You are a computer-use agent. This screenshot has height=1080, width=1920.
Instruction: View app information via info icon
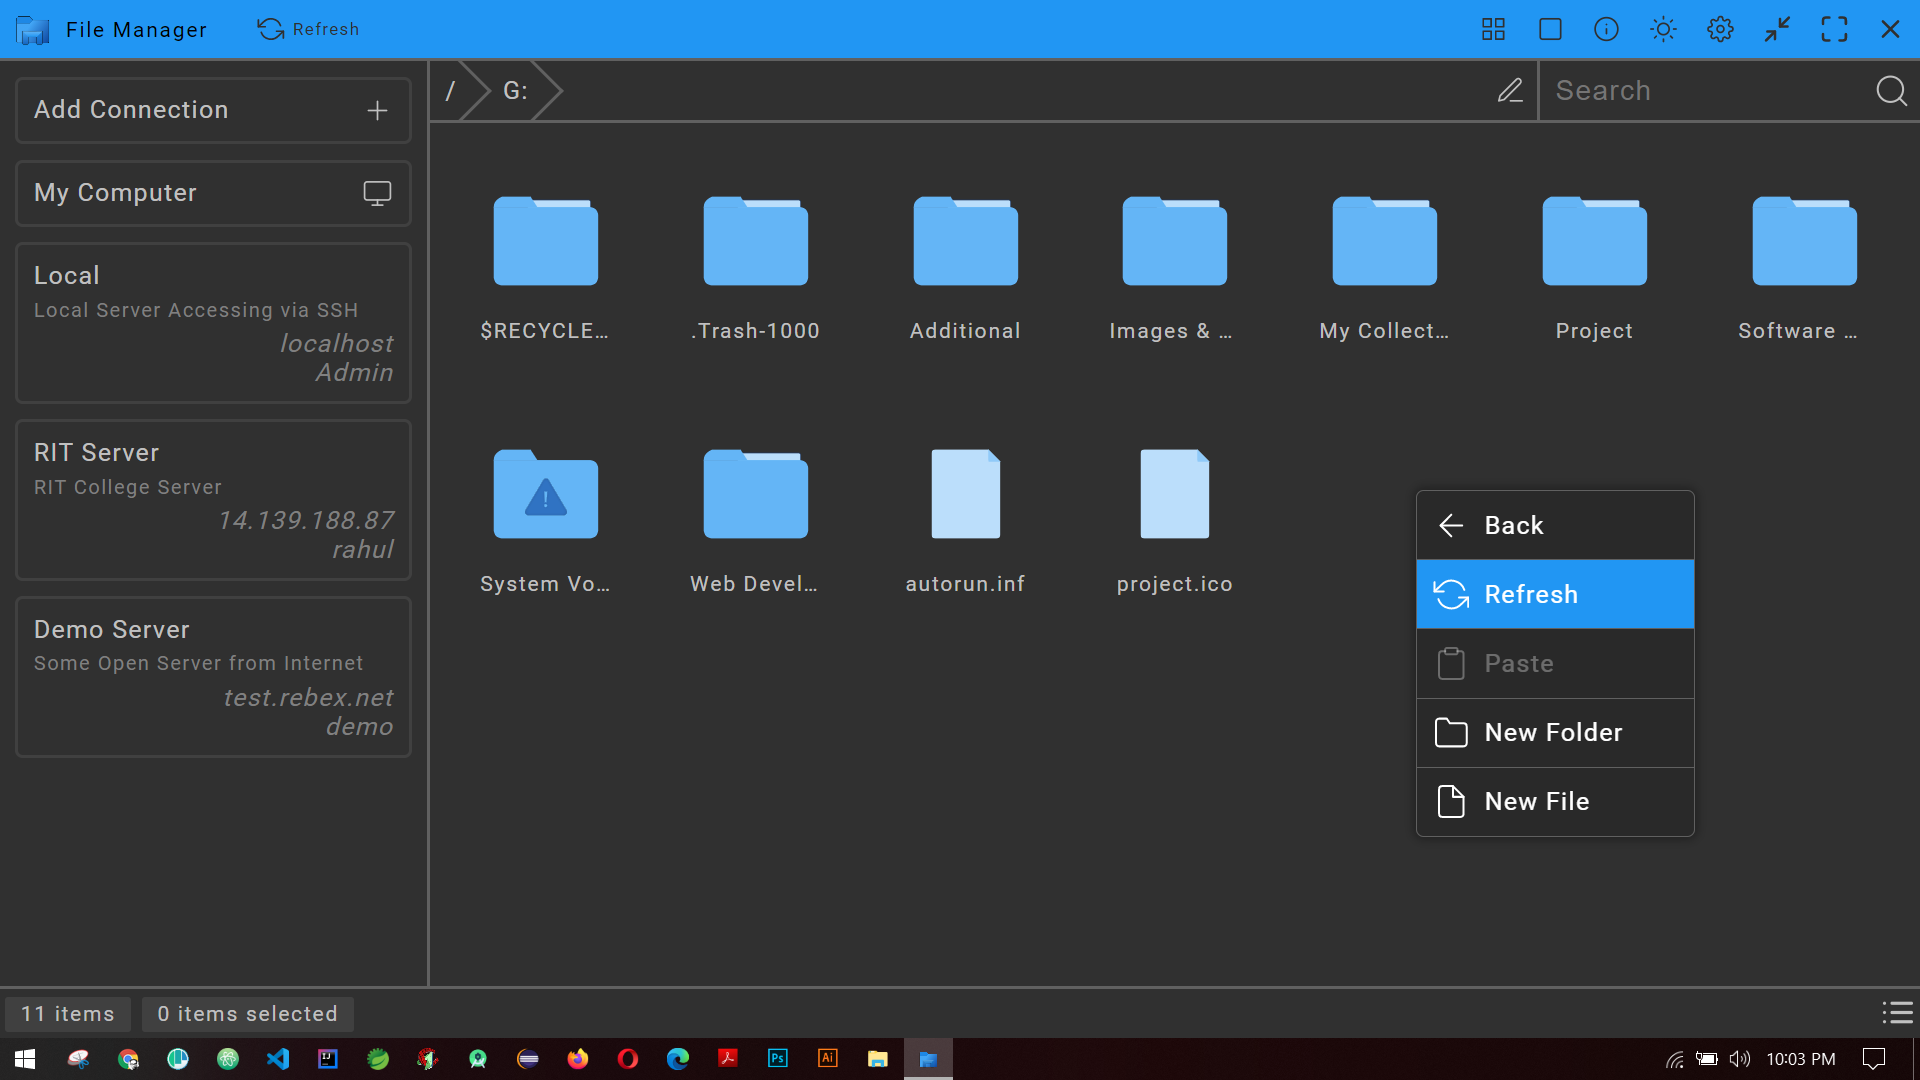(x=1605, y=29)
